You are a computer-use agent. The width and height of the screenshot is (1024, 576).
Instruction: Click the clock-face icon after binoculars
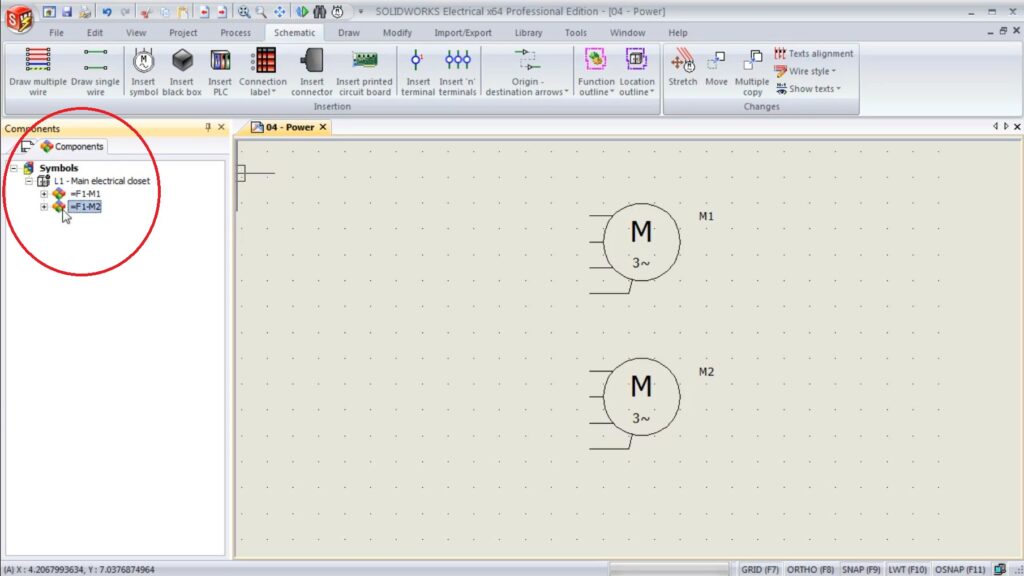(338, 12)
